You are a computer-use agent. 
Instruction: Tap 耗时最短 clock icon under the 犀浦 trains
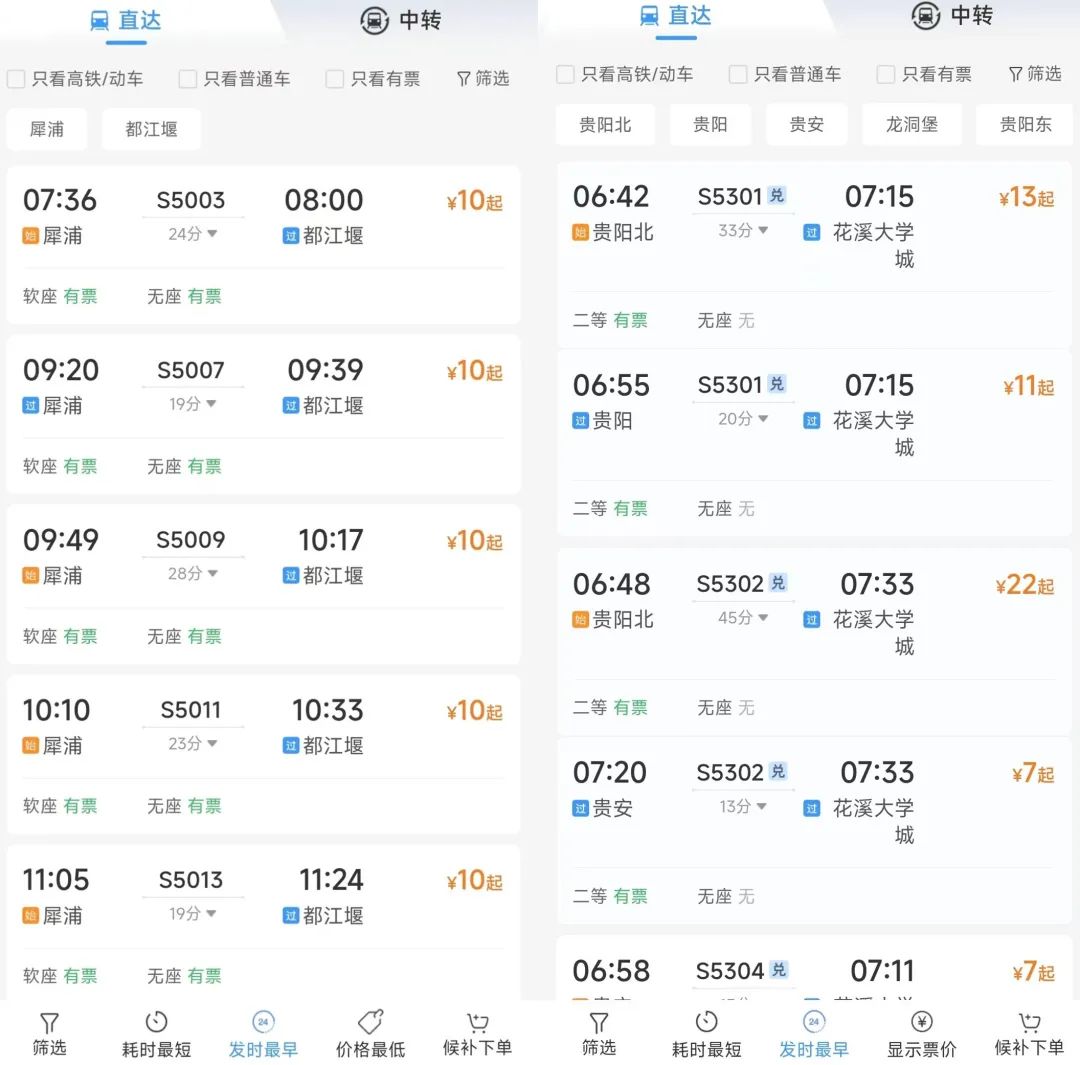click(x=156, y=1022)
